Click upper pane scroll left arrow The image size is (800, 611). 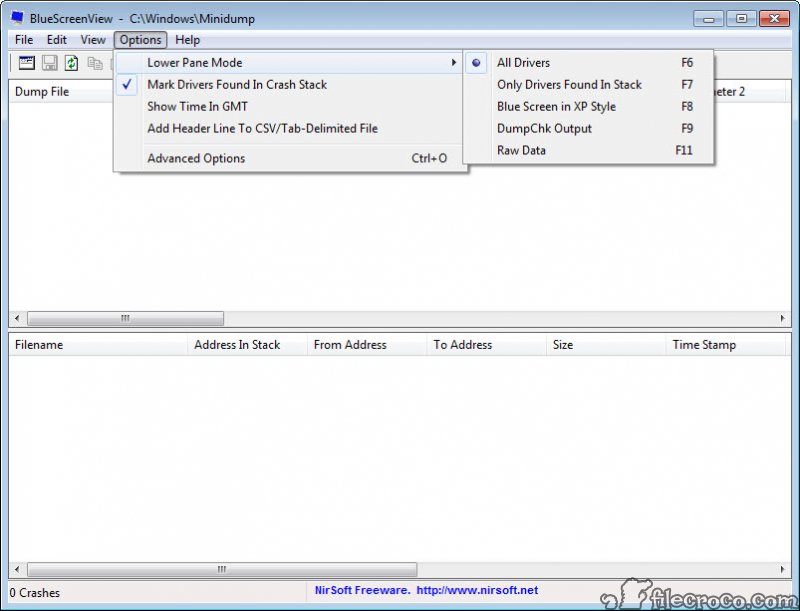tap(17, 318)
